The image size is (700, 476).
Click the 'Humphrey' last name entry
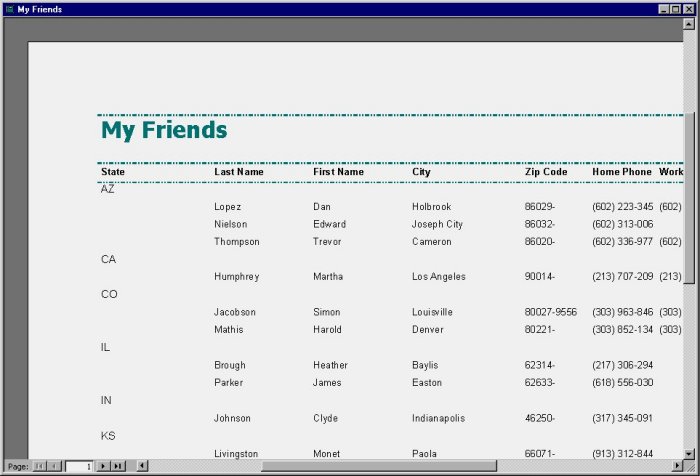pos(236,277)
